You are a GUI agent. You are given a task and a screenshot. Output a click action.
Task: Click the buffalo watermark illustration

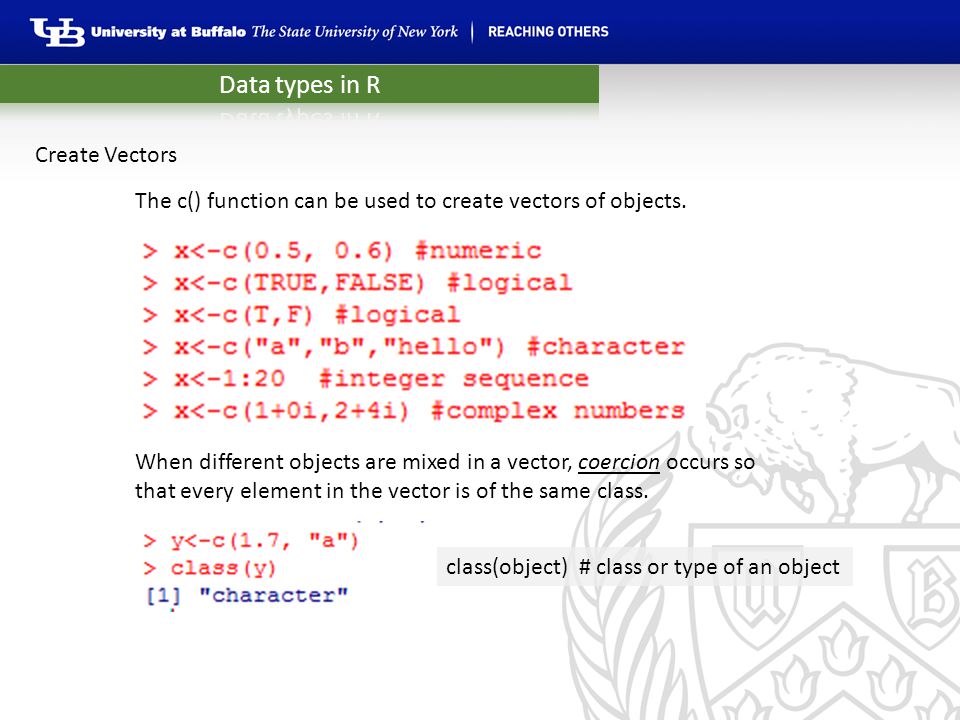tap(827, 429)
